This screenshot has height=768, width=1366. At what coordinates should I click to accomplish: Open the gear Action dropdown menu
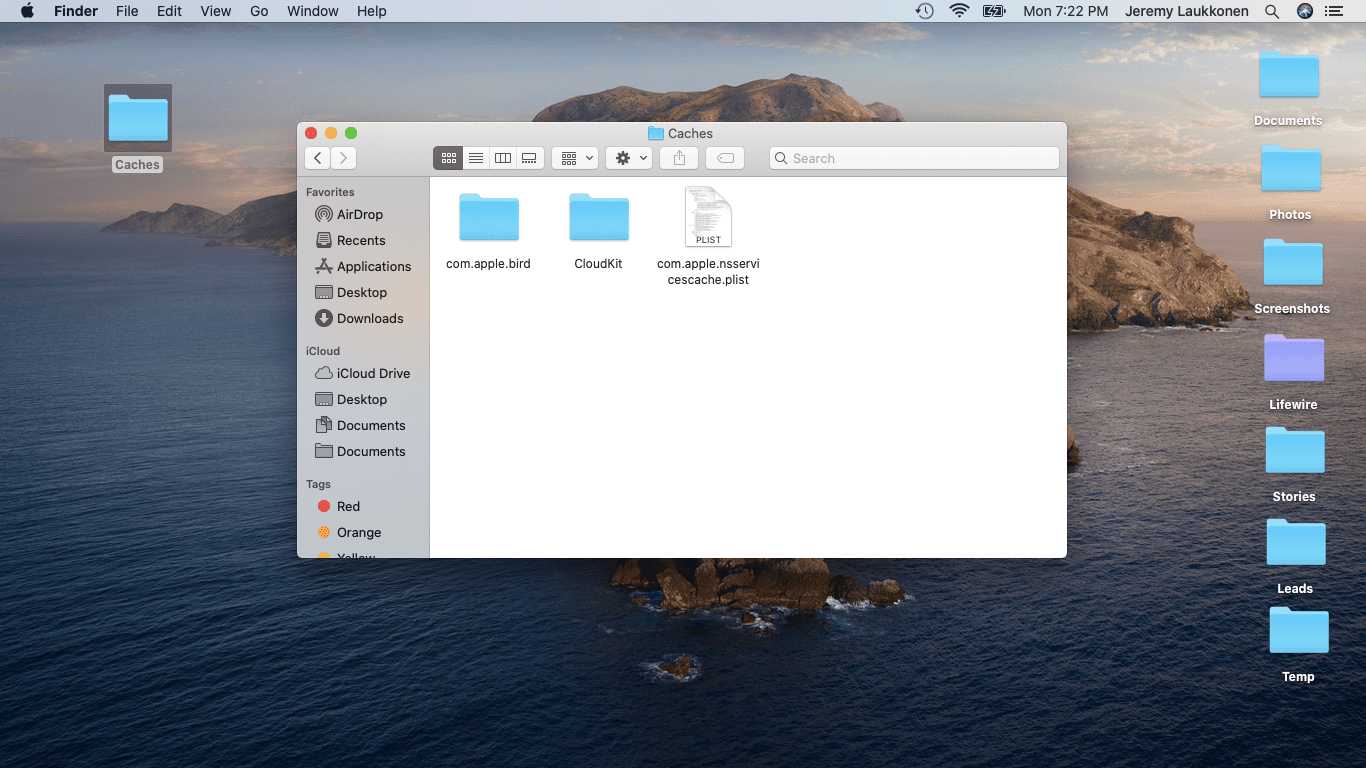629,158
